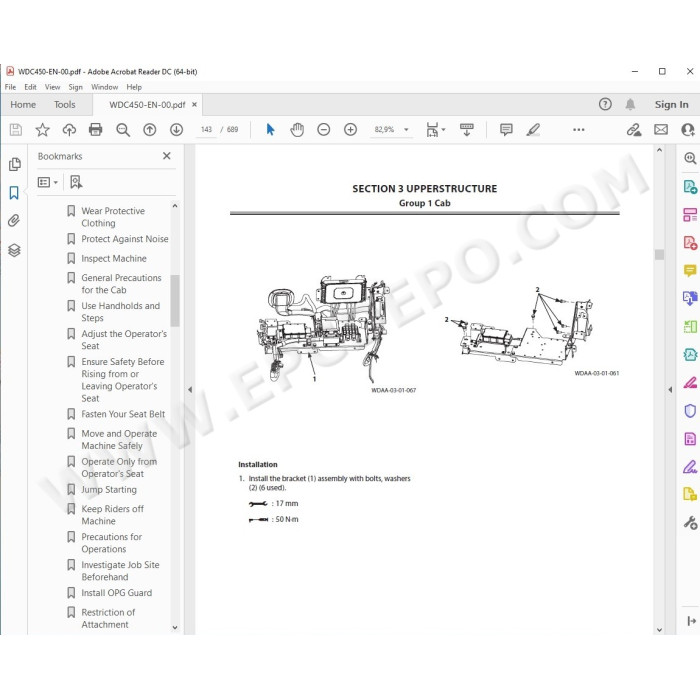
Task: Open the File menu
Action: (10, 87)
